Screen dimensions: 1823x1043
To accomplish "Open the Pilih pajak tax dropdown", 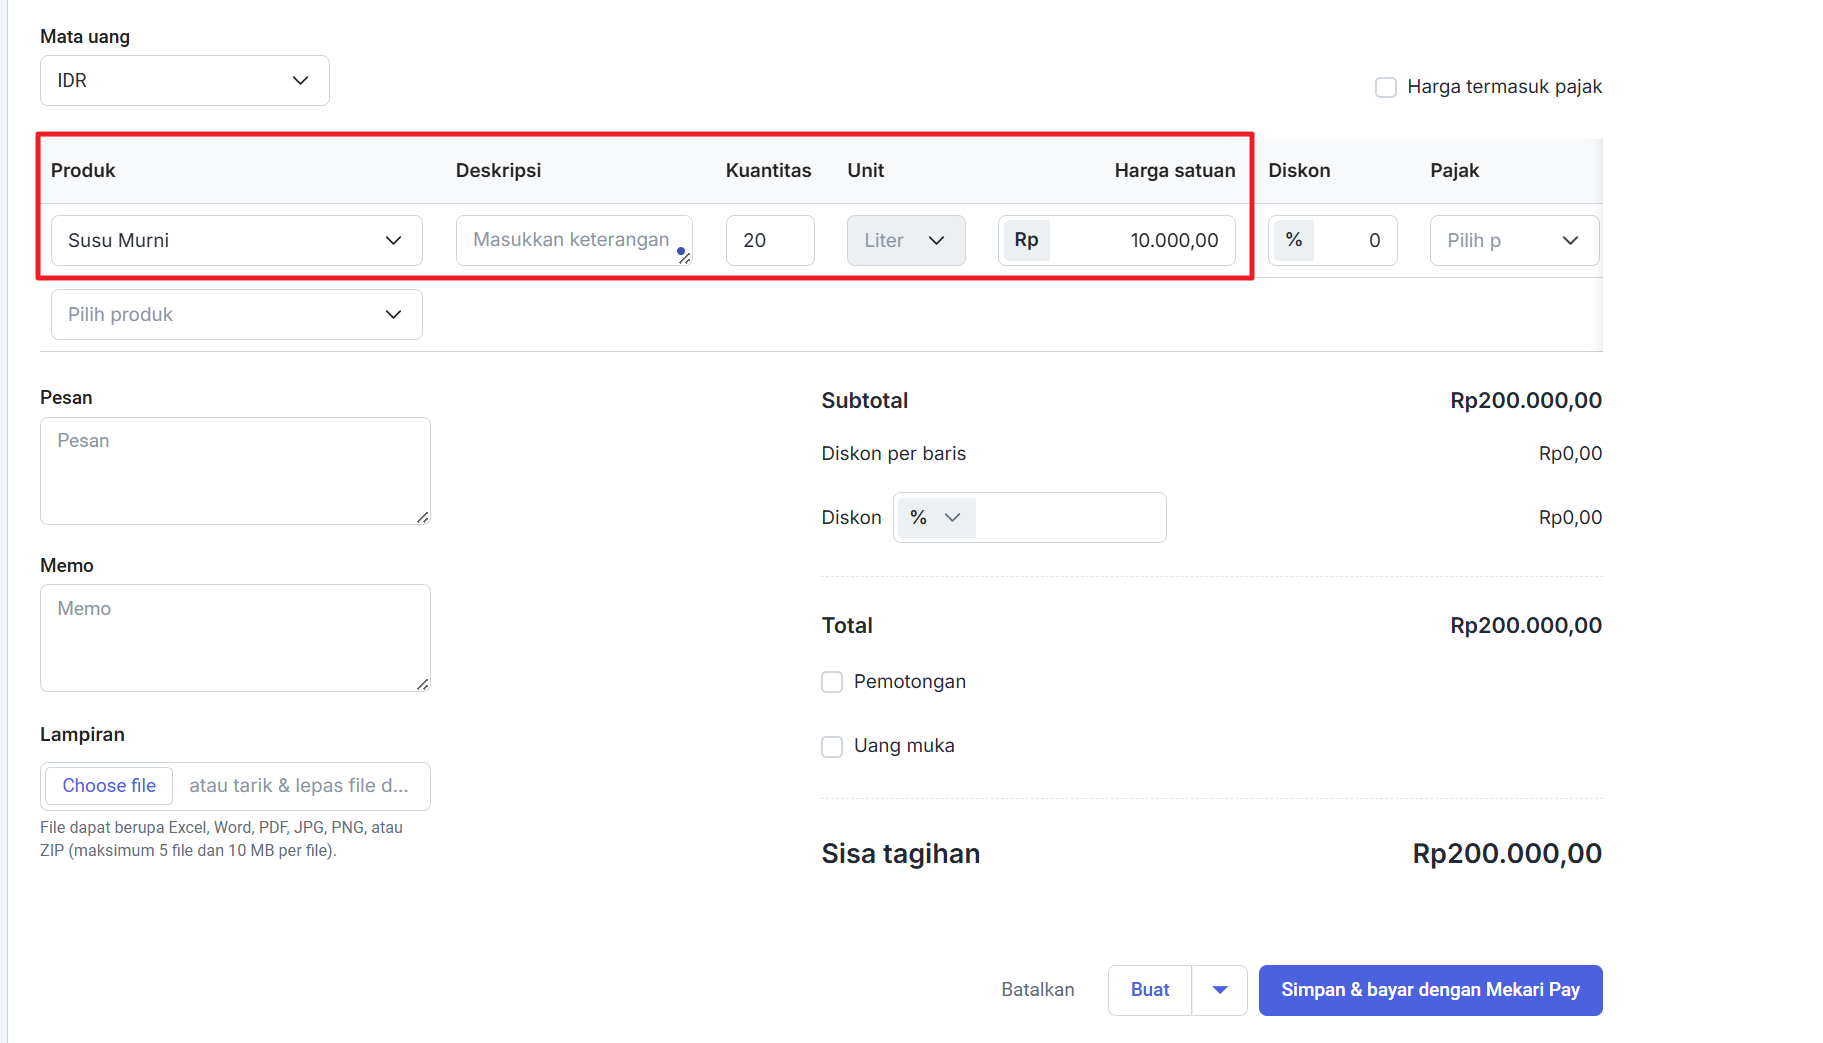I will (x=1513, y=240).
